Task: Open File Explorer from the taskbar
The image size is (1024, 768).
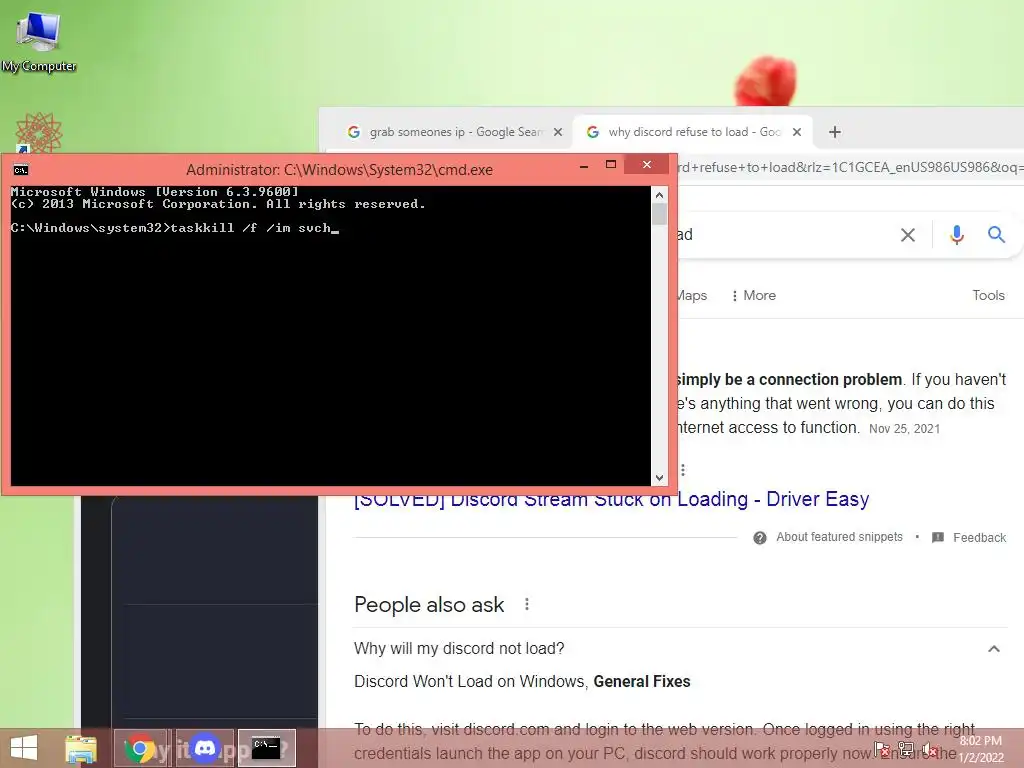Action: point(81,749)
